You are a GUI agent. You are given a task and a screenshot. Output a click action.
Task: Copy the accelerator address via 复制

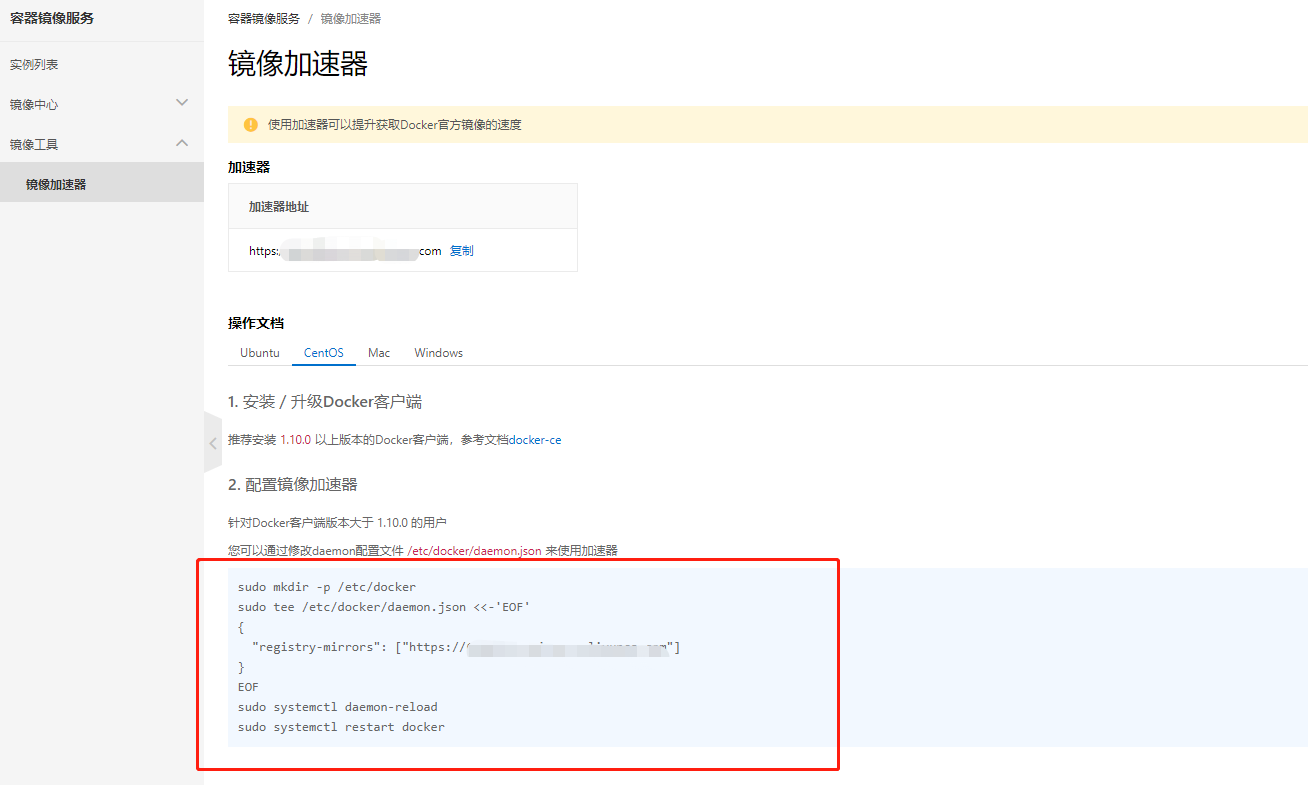[461, 250]
